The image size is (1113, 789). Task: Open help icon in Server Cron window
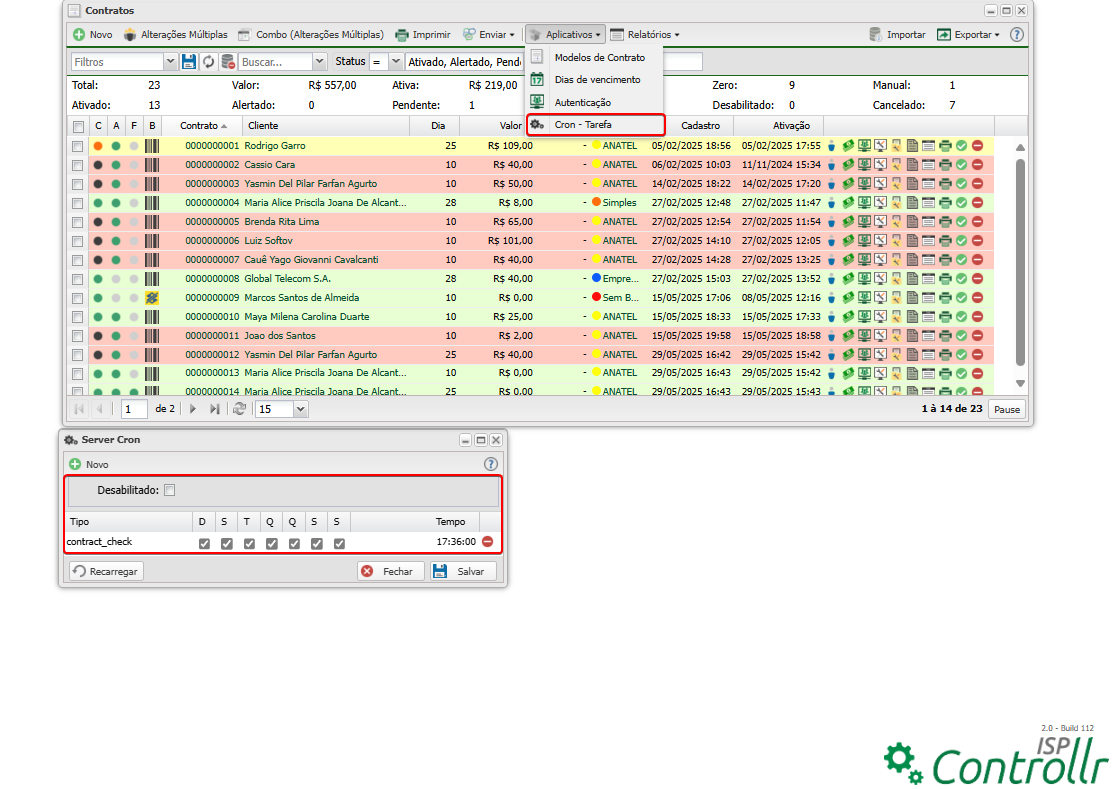point(491,464)
